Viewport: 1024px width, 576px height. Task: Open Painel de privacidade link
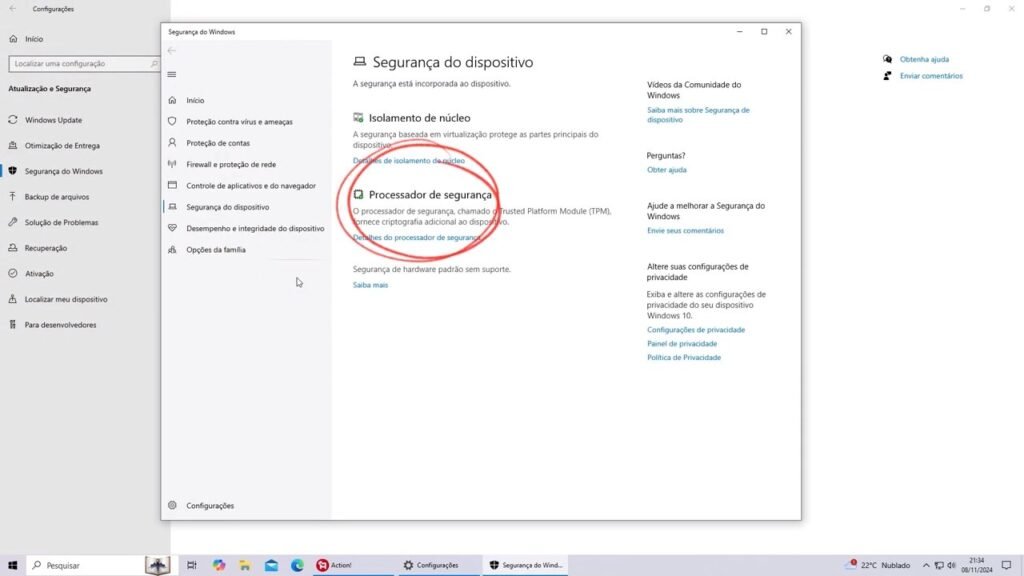pyautogui.click(x=682, y=344)
